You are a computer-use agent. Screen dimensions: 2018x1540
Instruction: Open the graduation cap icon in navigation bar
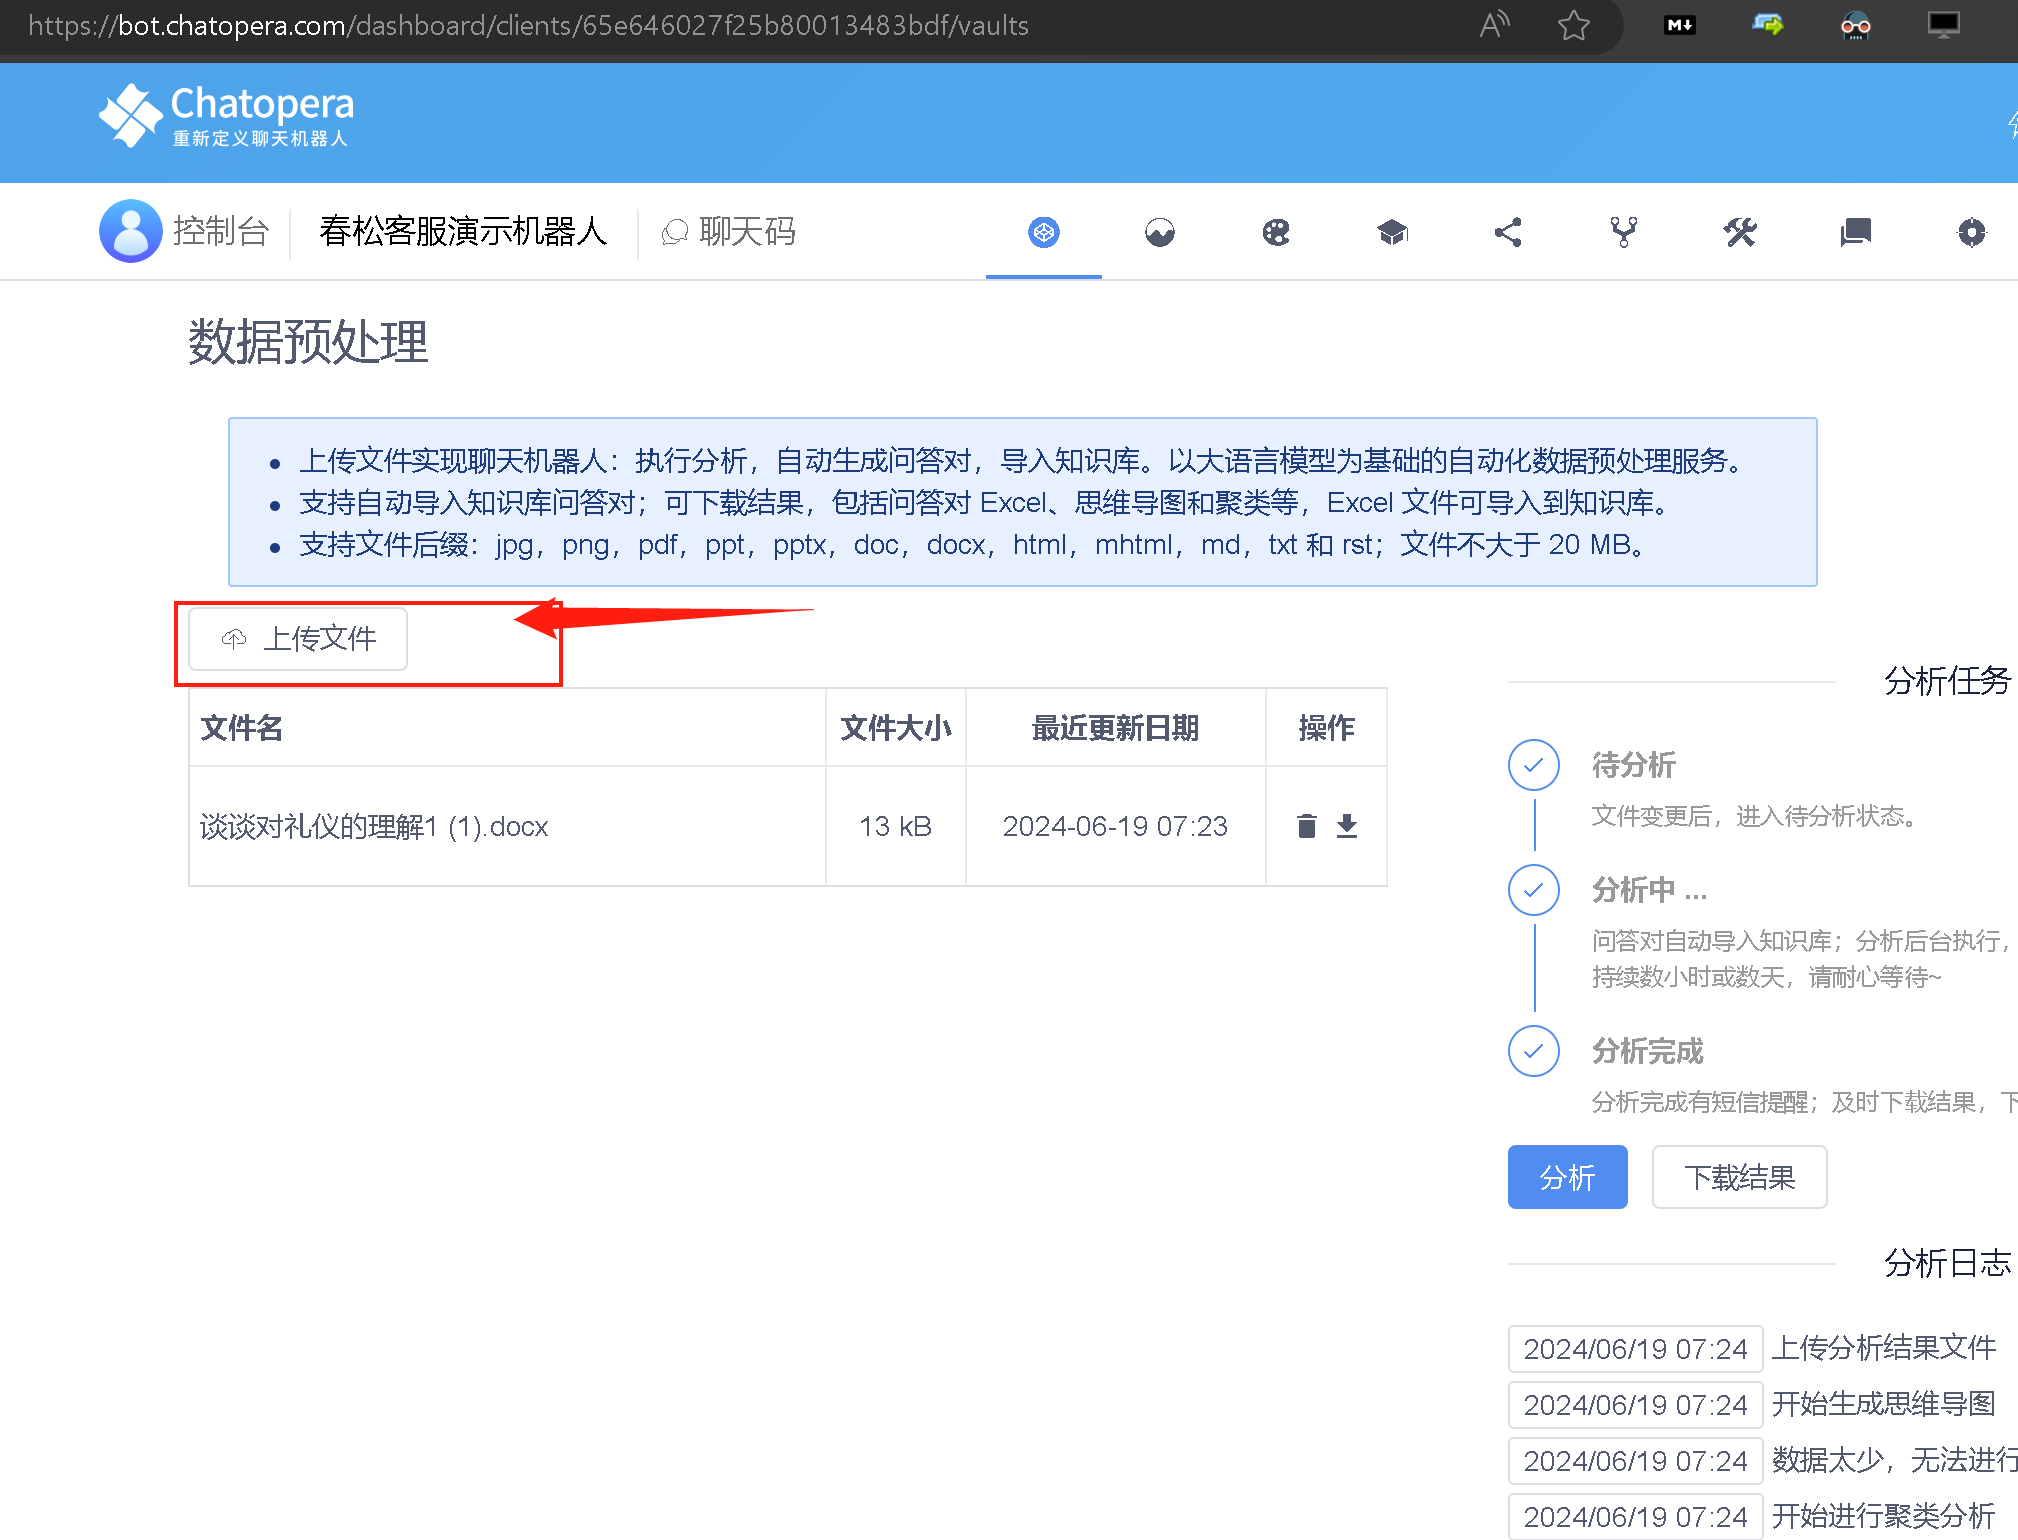tap(1392, 233)
